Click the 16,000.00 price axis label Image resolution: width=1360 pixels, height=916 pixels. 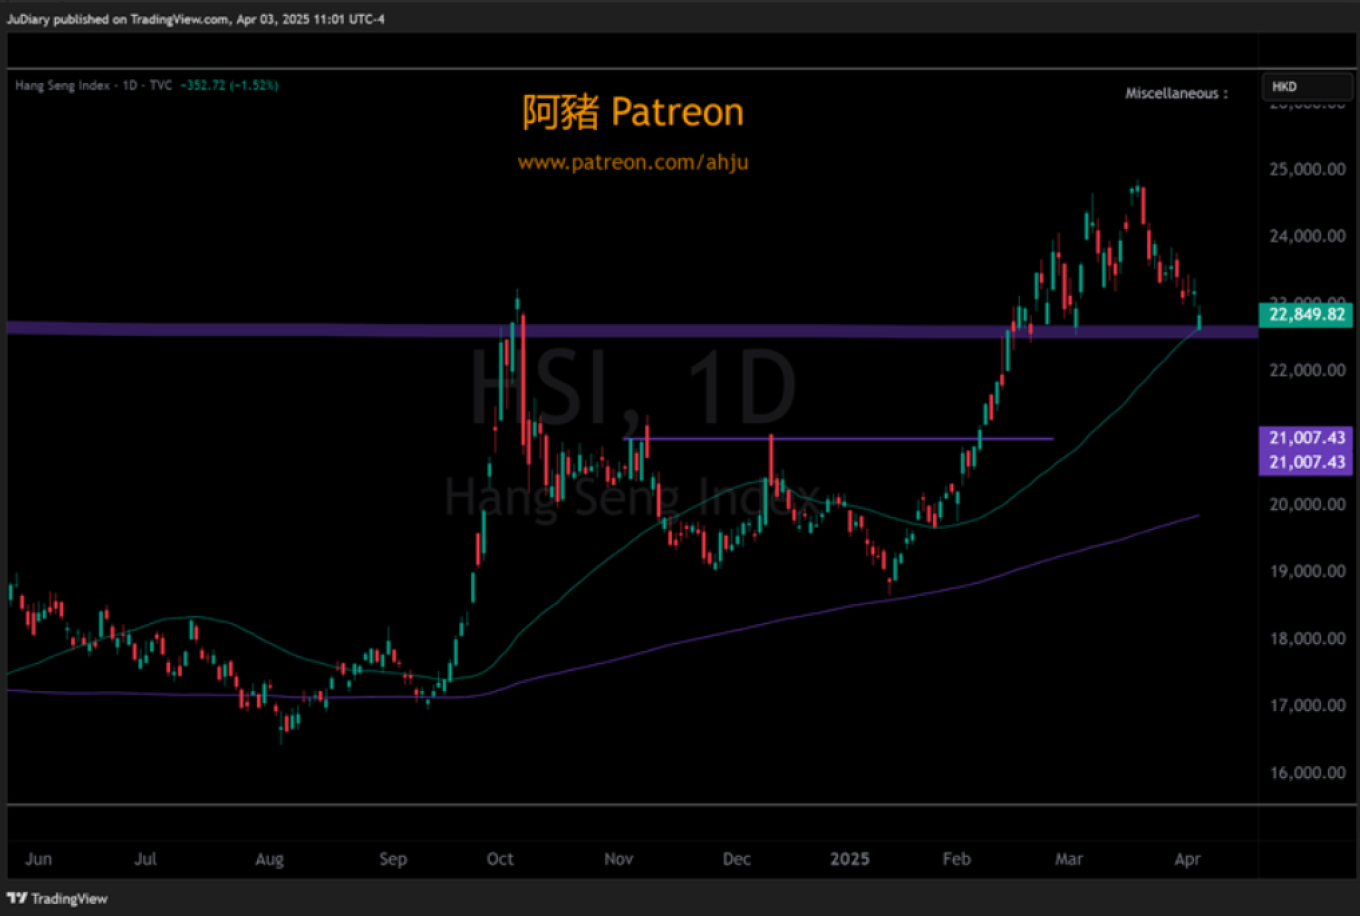point(1307,772)
